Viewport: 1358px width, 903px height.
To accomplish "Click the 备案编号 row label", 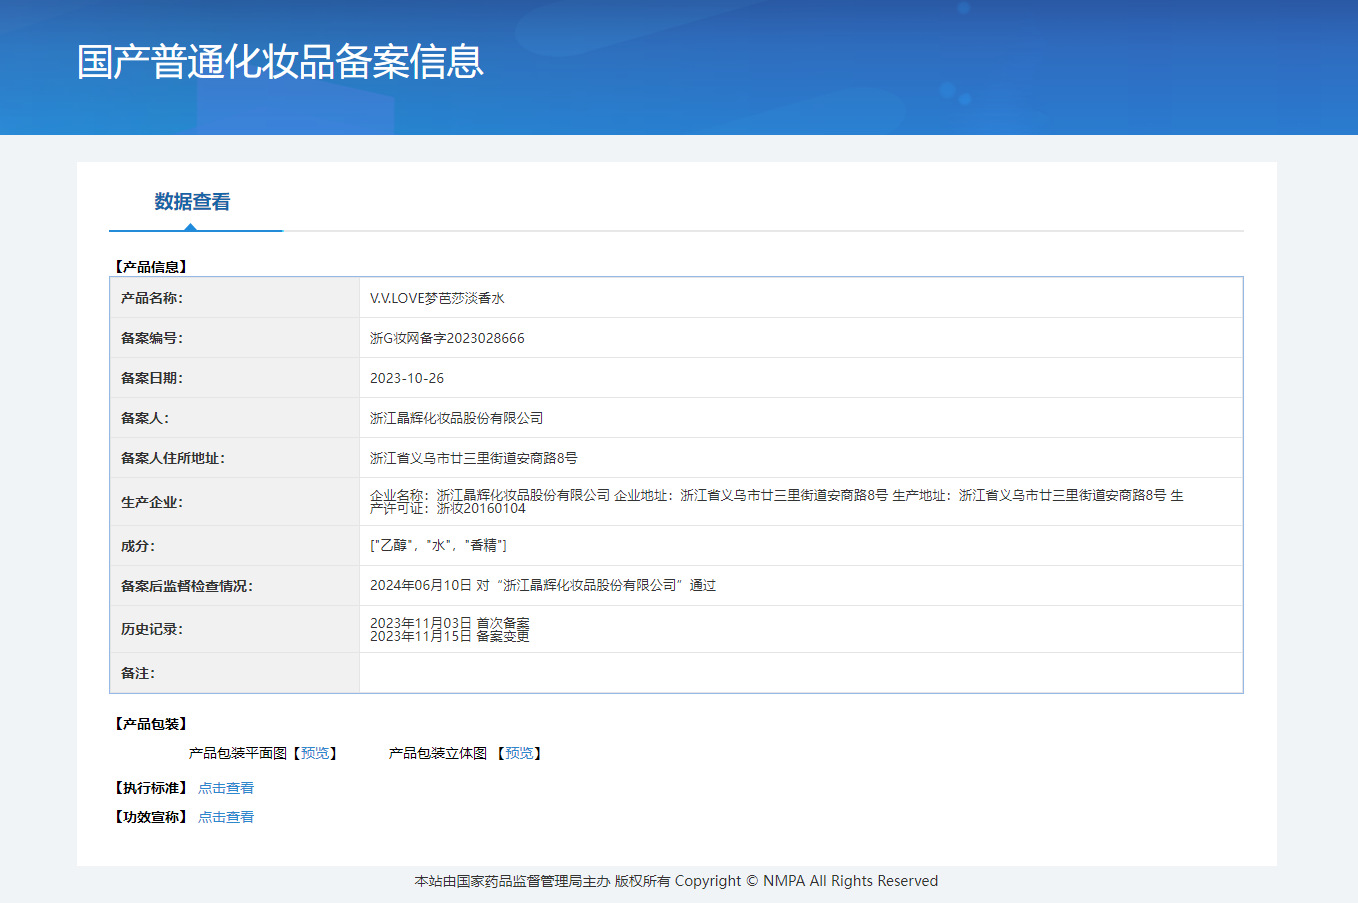I will [x=152, y=338].
